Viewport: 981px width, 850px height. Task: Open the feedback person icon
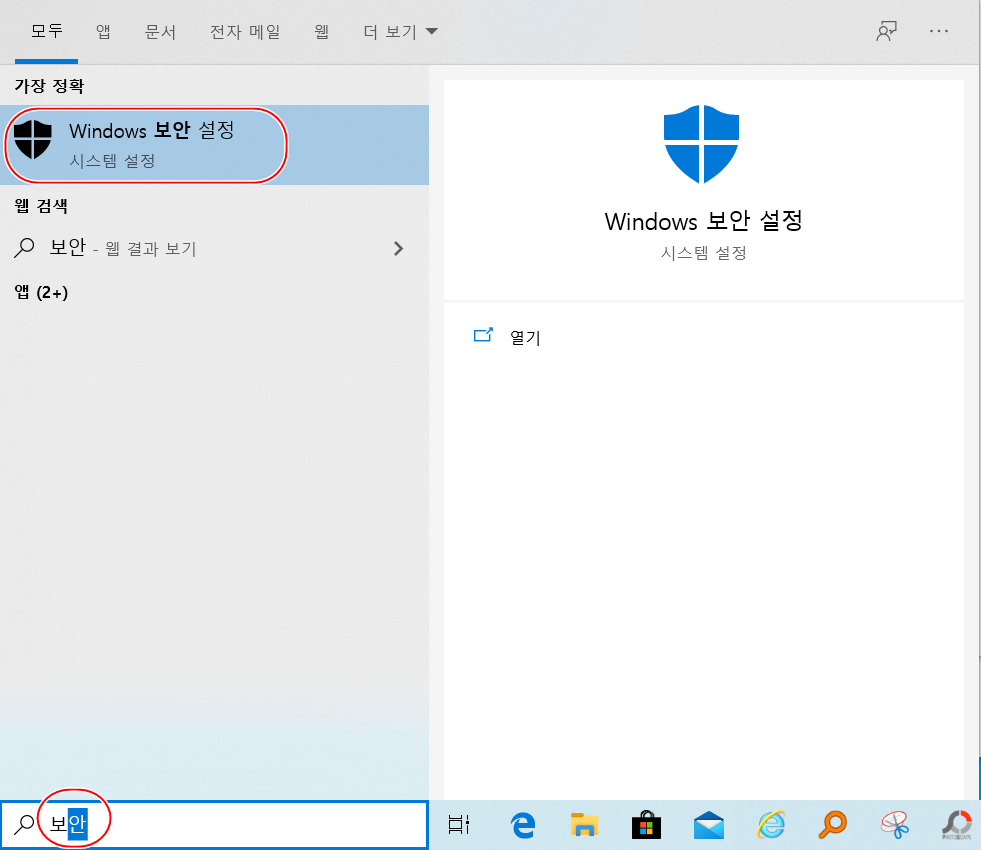(886, 31)
